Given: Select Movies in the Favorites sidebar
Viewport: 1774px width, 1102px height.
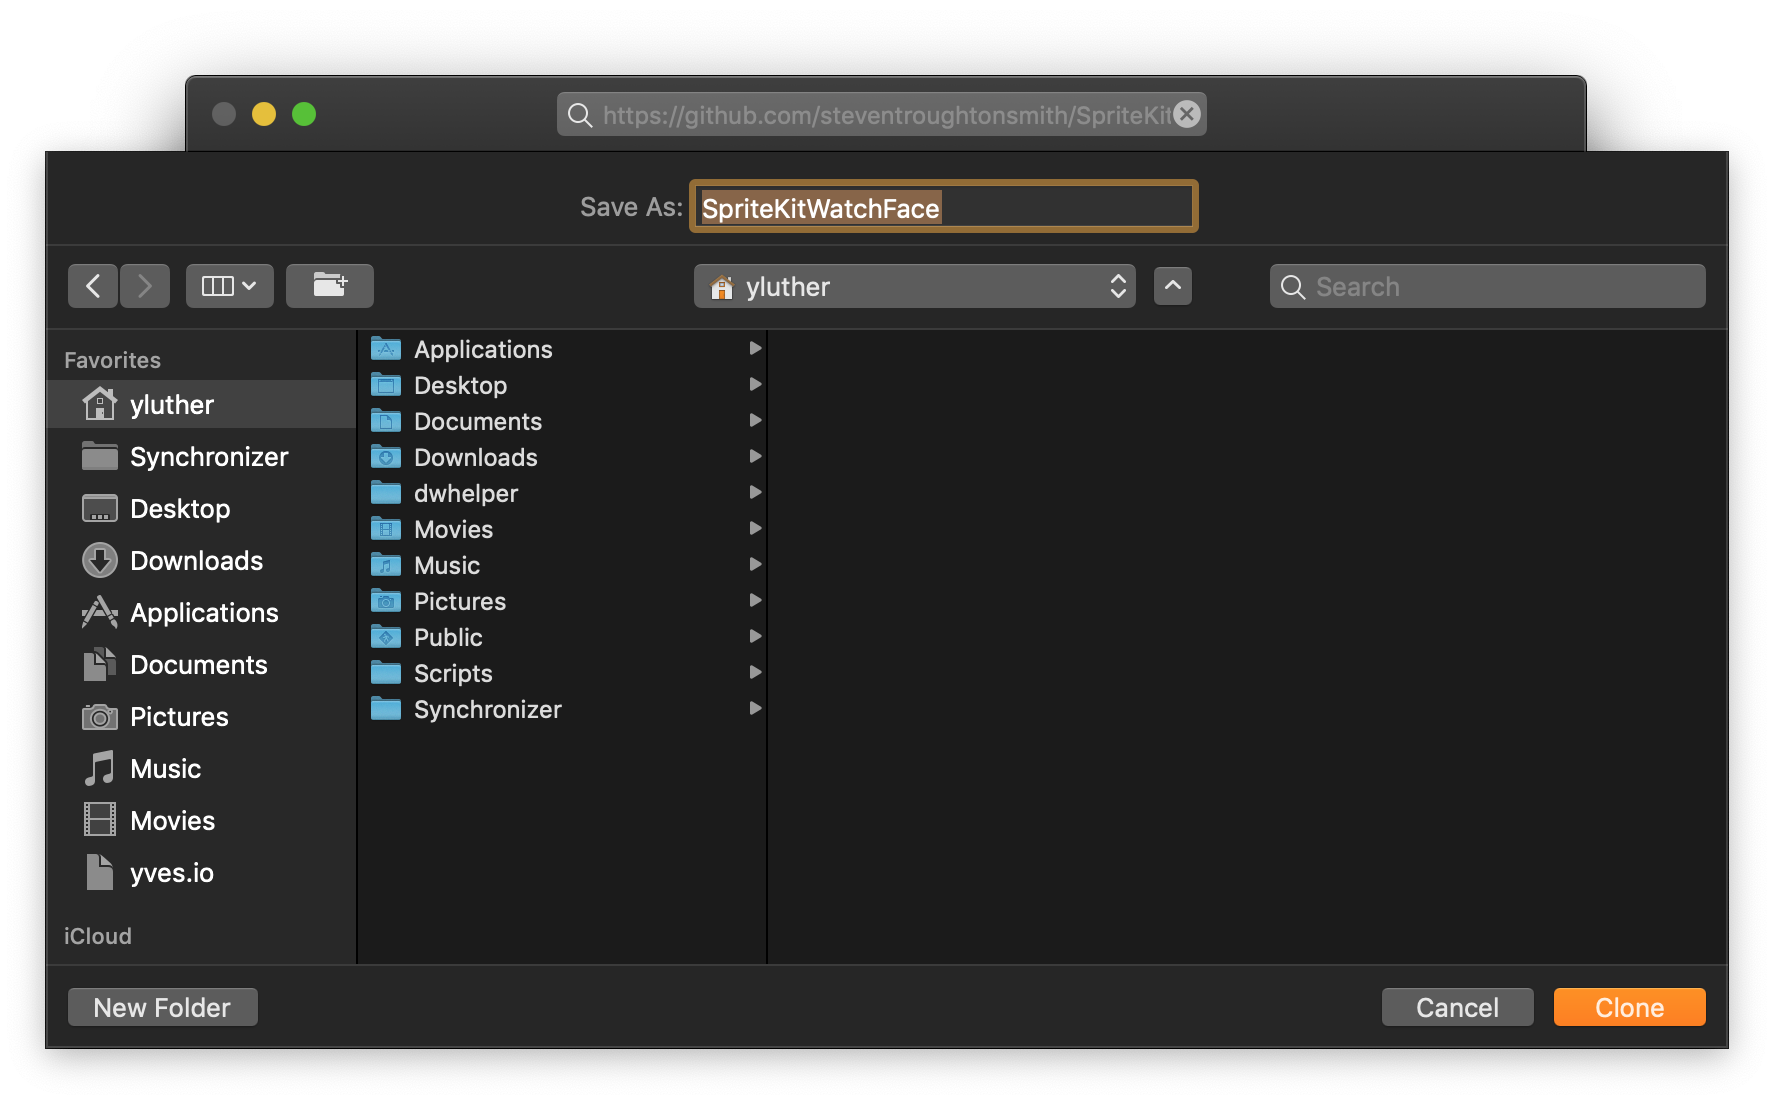Looking at the screenshot, I should click(x=202, y=821).
